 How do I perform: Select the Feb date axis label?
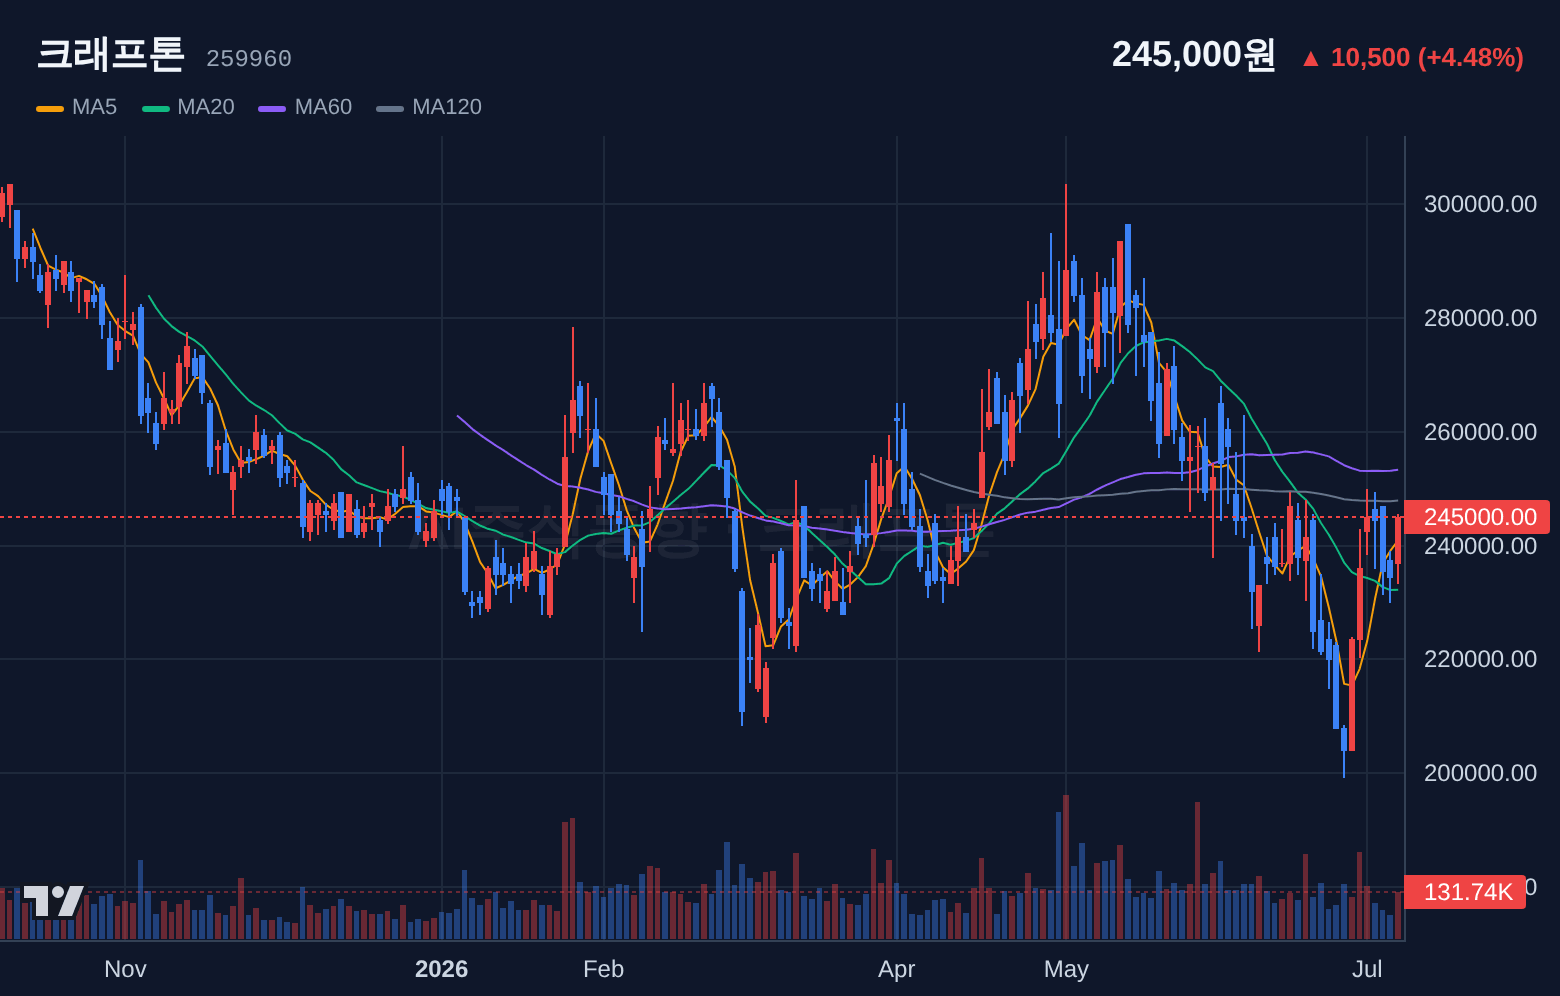[x=603, y=969]
